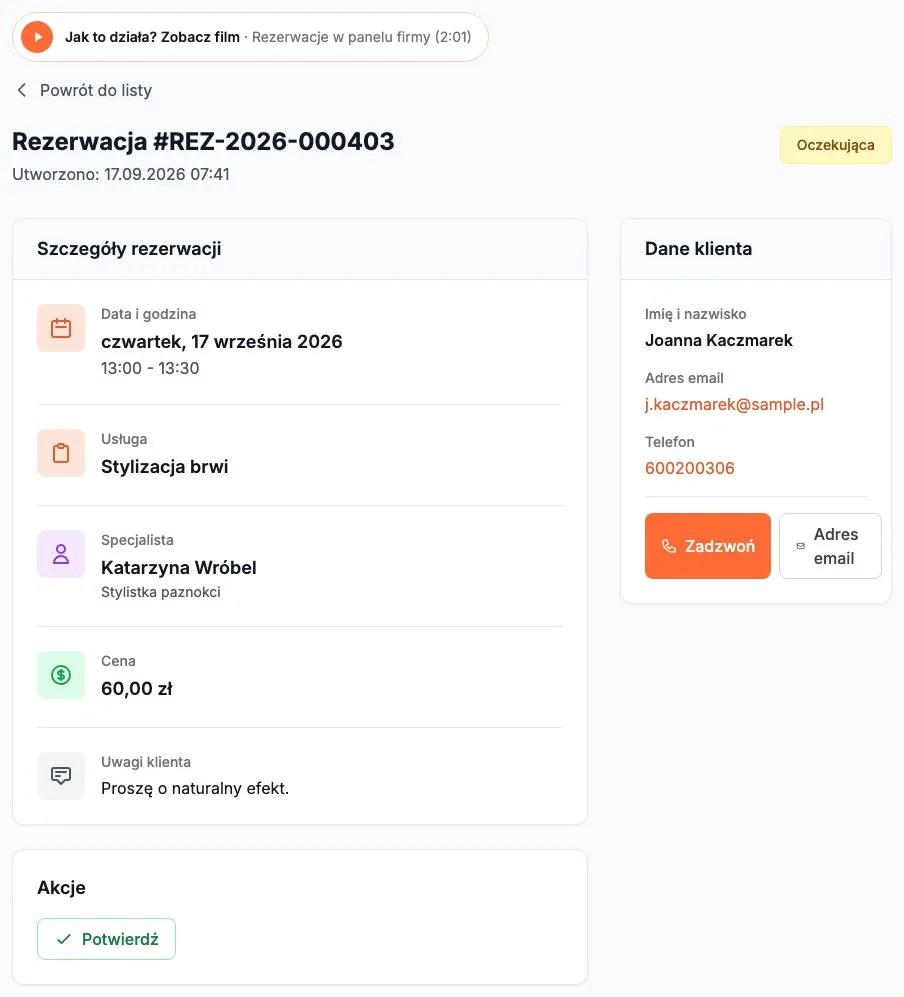Click specialist name Katarzyna Wróbel
This screenshot has height=997, width=904.
pos(179,567)
